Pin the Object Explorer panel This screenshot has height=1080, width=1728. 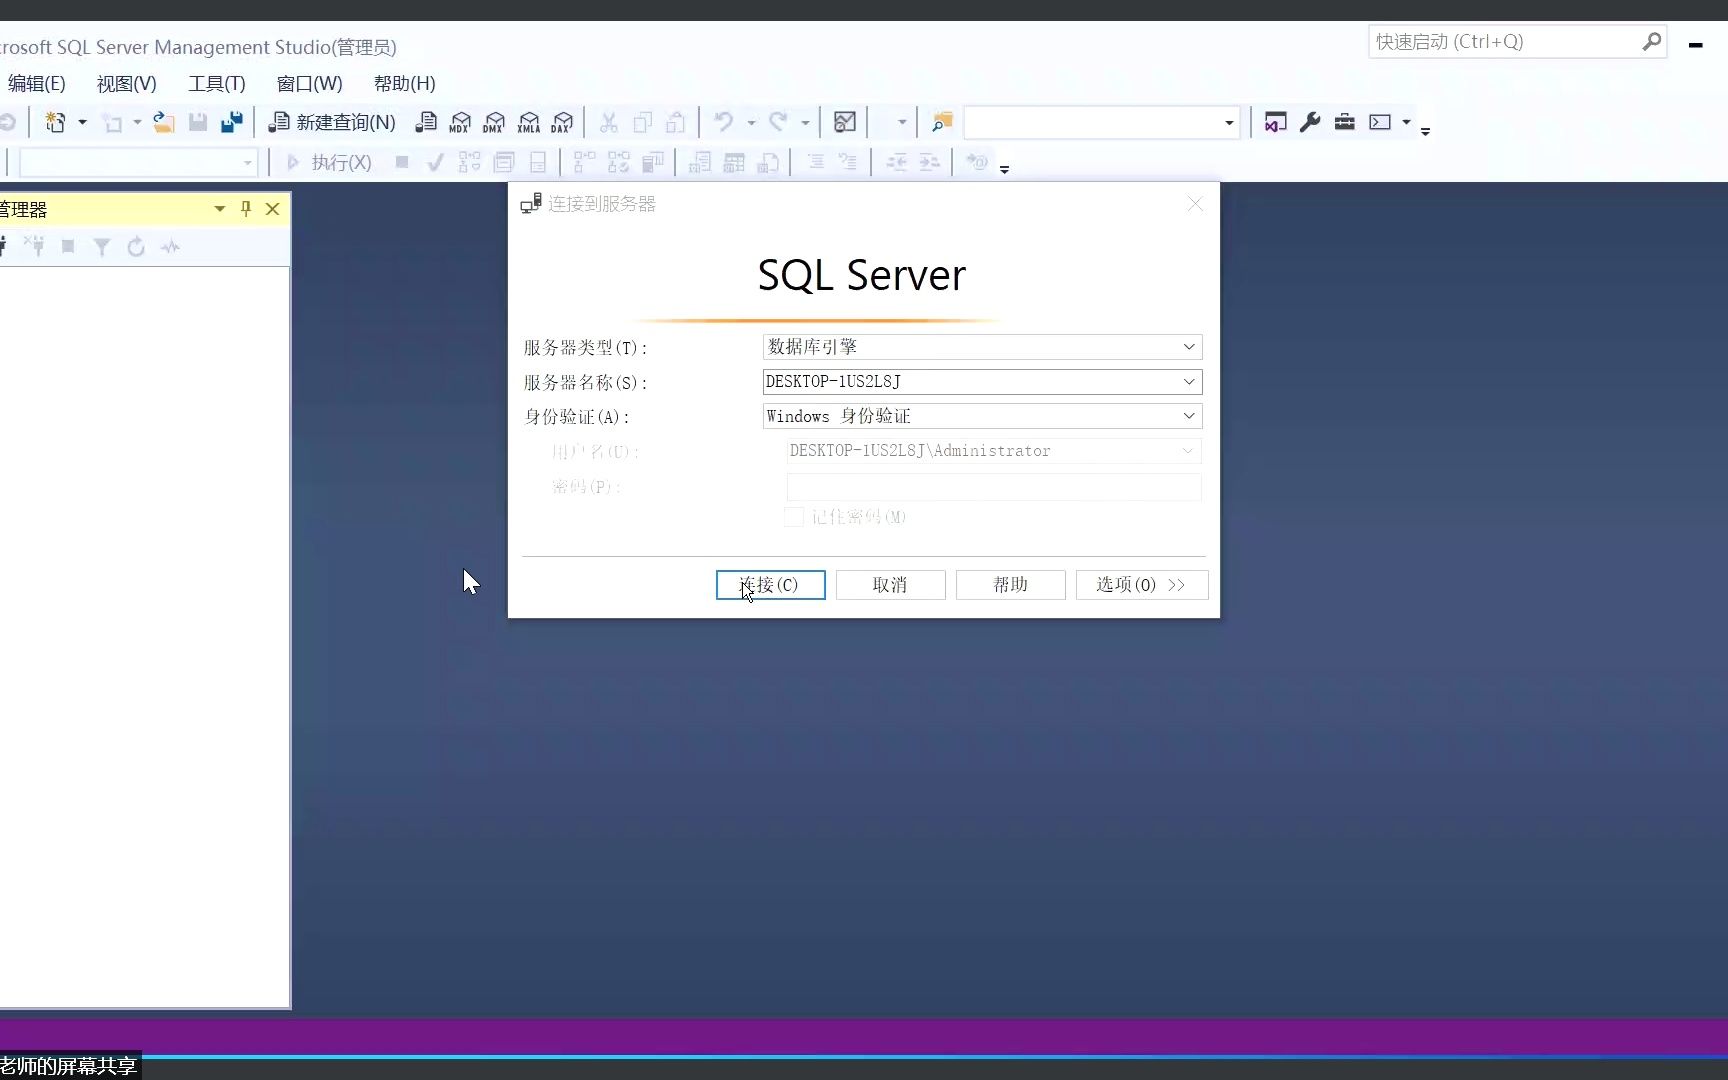click(246, 209)
